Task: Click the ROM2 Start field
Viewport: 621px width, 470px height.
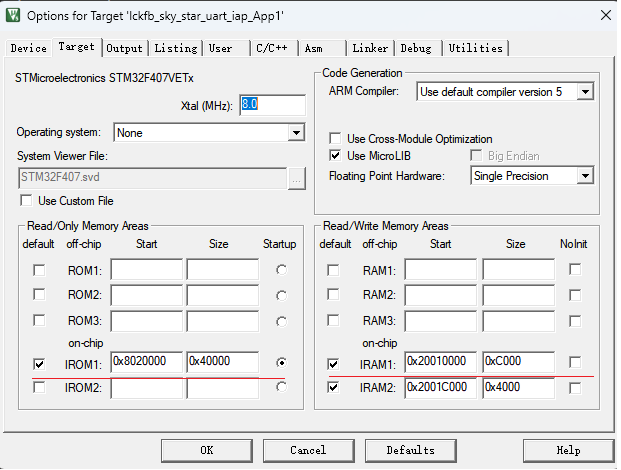Action: tap(147, 295)
